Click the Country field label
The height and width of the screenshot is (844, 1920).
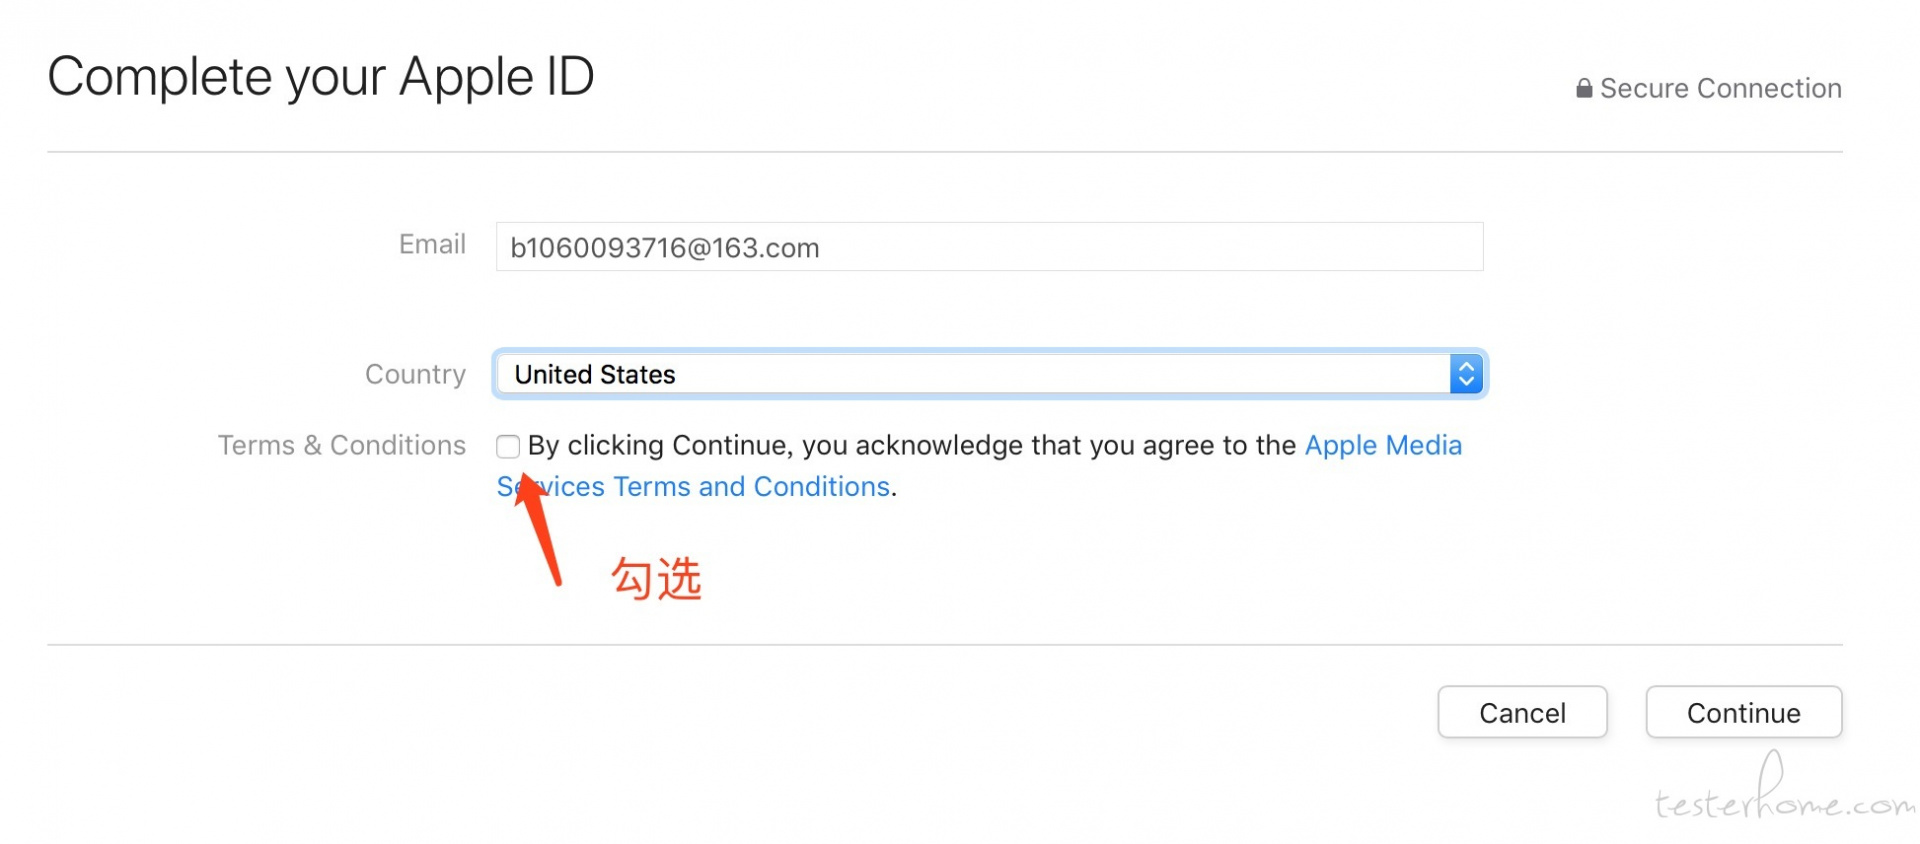pyautogui.click(x=415, y=374)
